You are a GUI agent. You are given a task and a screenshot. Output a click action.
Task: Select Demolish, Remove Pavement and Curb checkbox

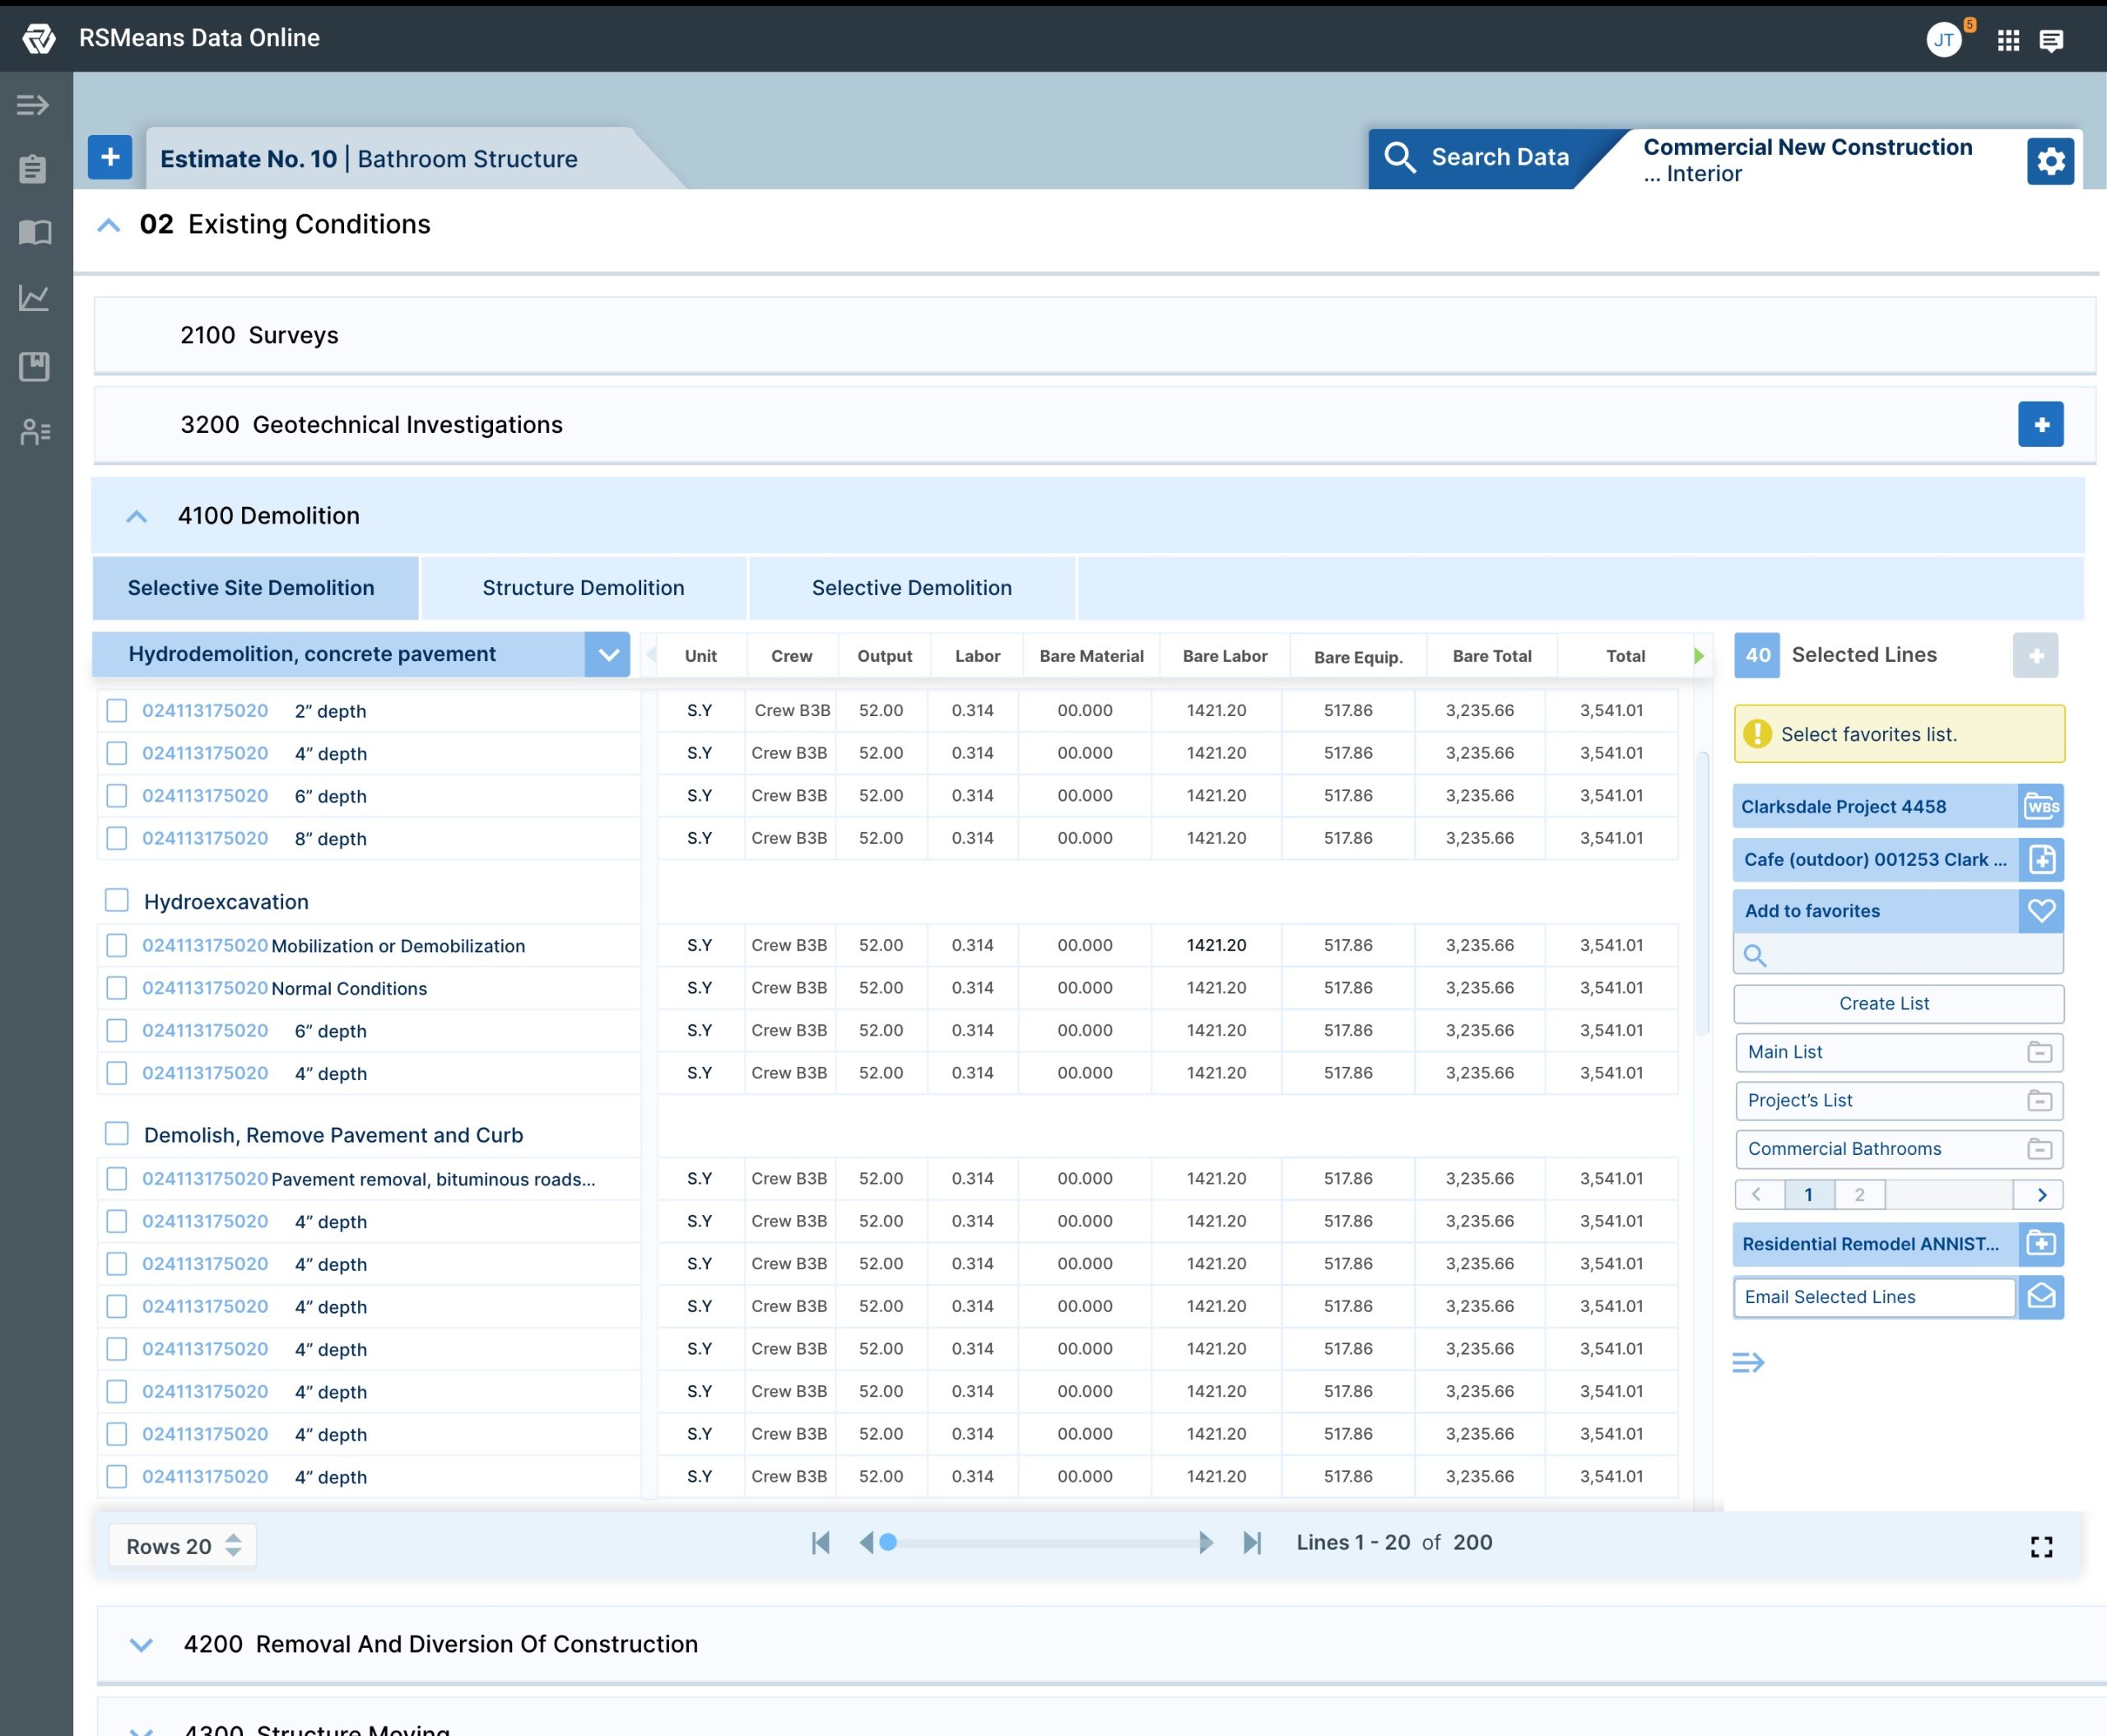click(x=117, y=1134)
